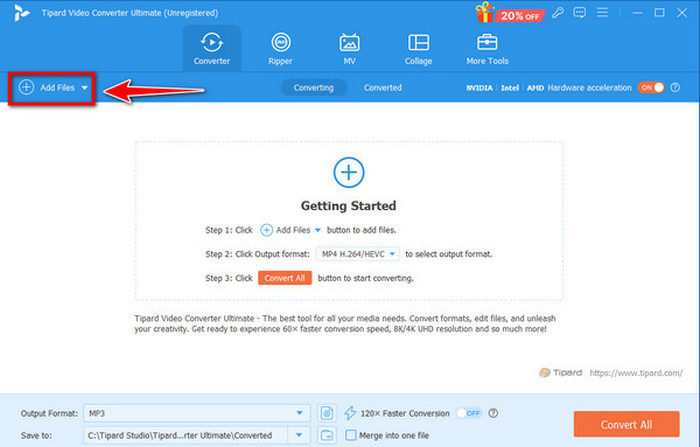The image size is (700, 447).
Task: Toggle Hardware acceleration switch off
Action: click(x=651, y=88)
